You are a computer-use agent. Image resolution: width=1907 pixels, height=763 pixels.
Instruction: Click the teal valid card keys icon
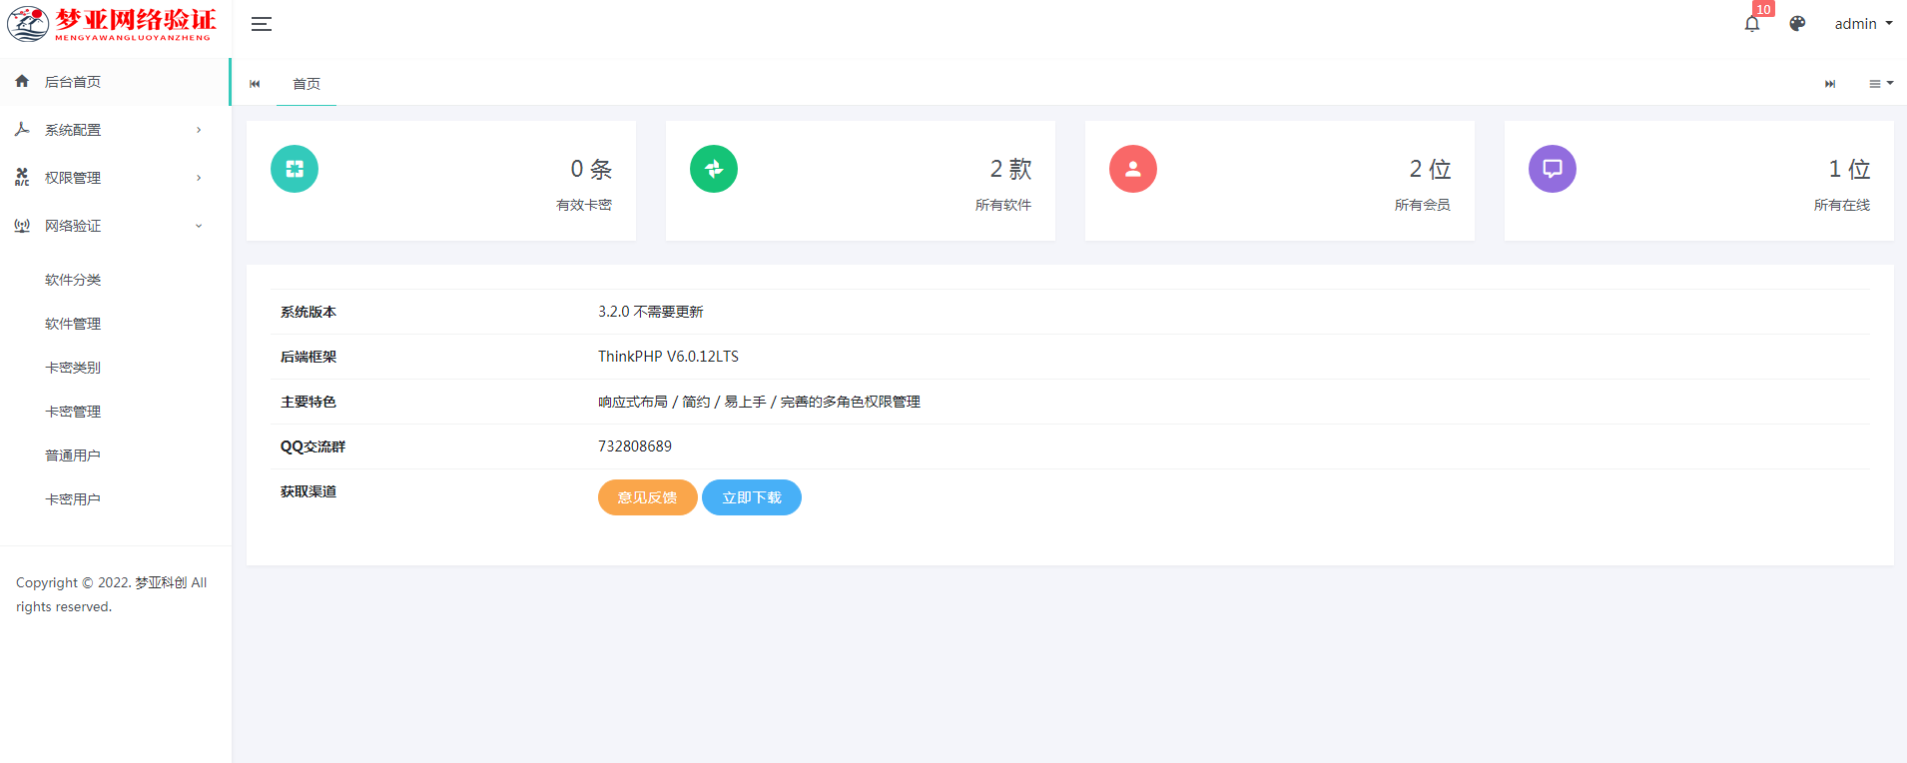294,169
